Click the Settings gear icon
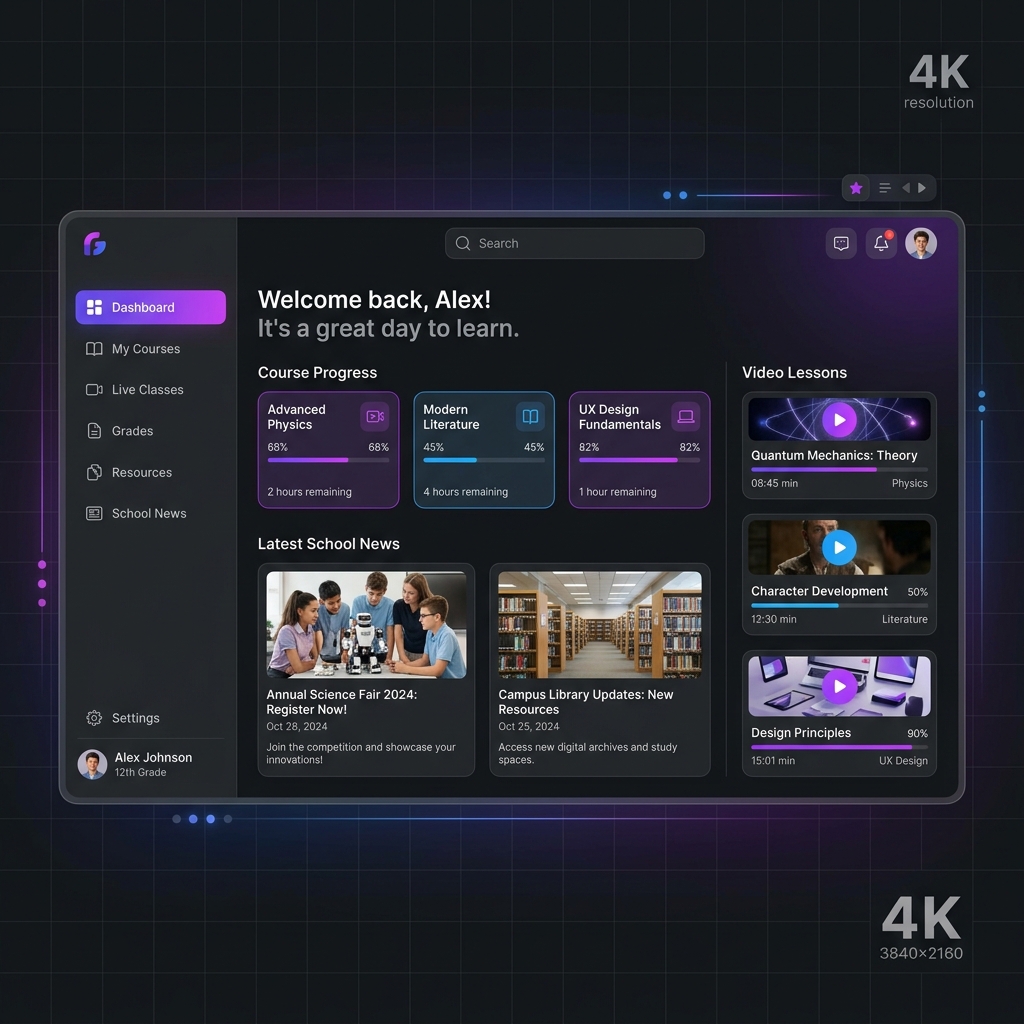 click(94, 718)
